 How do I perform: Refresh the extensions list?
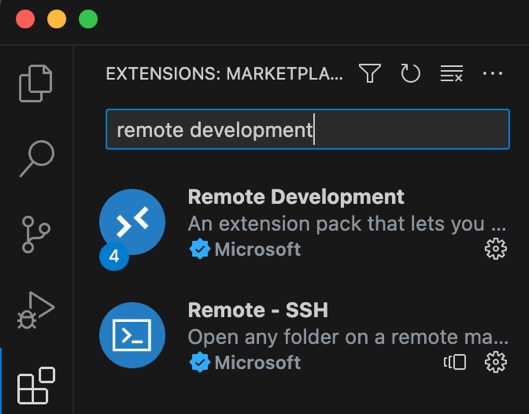410,73
